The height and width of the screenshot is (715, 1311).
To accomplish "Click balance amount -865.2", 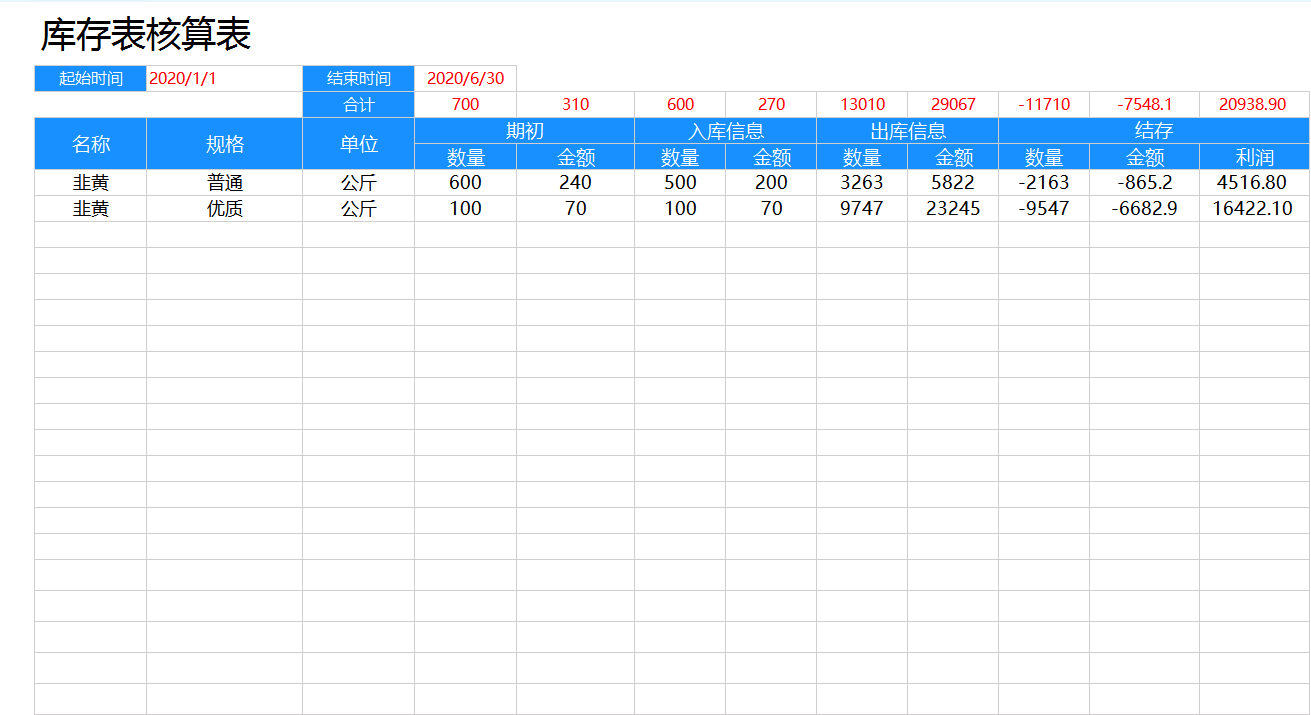I will click(x=1145, y=183).
